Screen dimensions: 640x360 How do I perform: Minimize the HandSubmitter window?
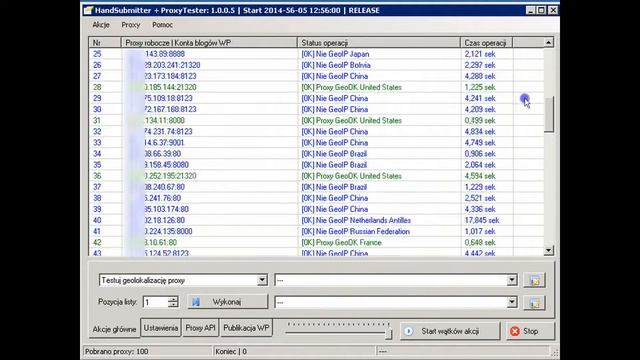pos(530,10)
